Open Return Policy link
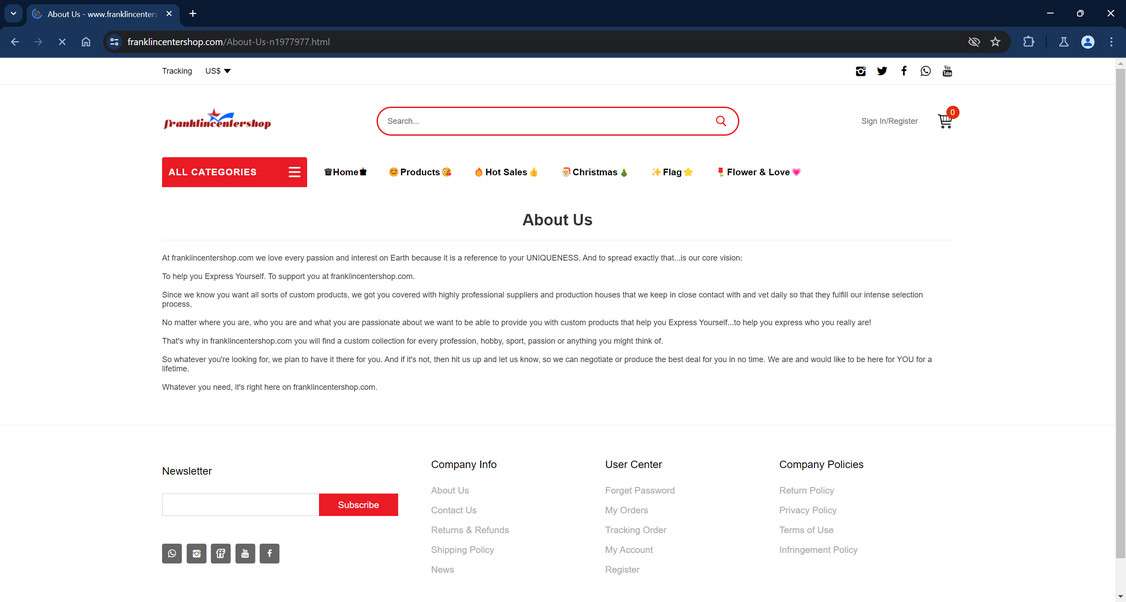This screenshot has height=602, width=1126. 806,490
